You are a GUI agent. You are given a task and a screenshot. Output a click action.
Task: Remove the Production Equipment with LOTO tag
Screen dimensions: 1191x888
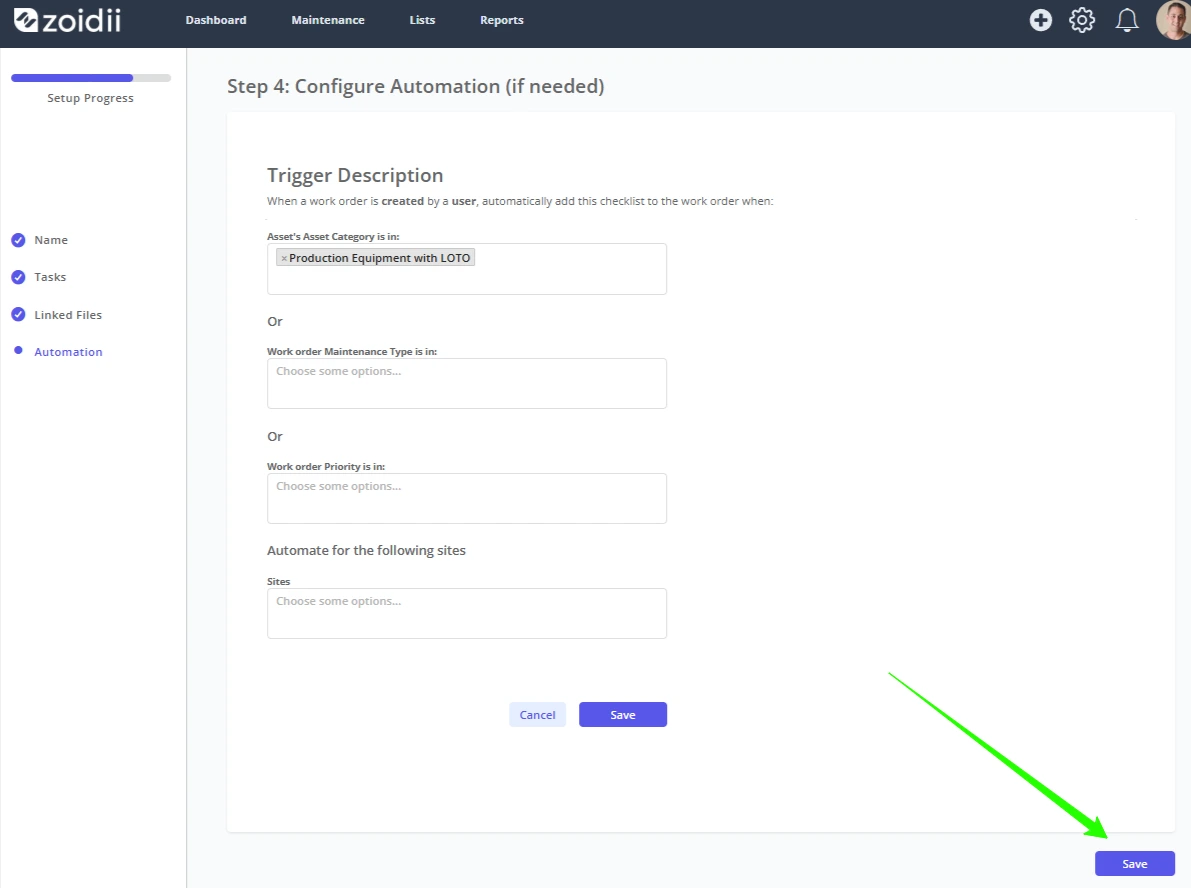click(284, 258)
